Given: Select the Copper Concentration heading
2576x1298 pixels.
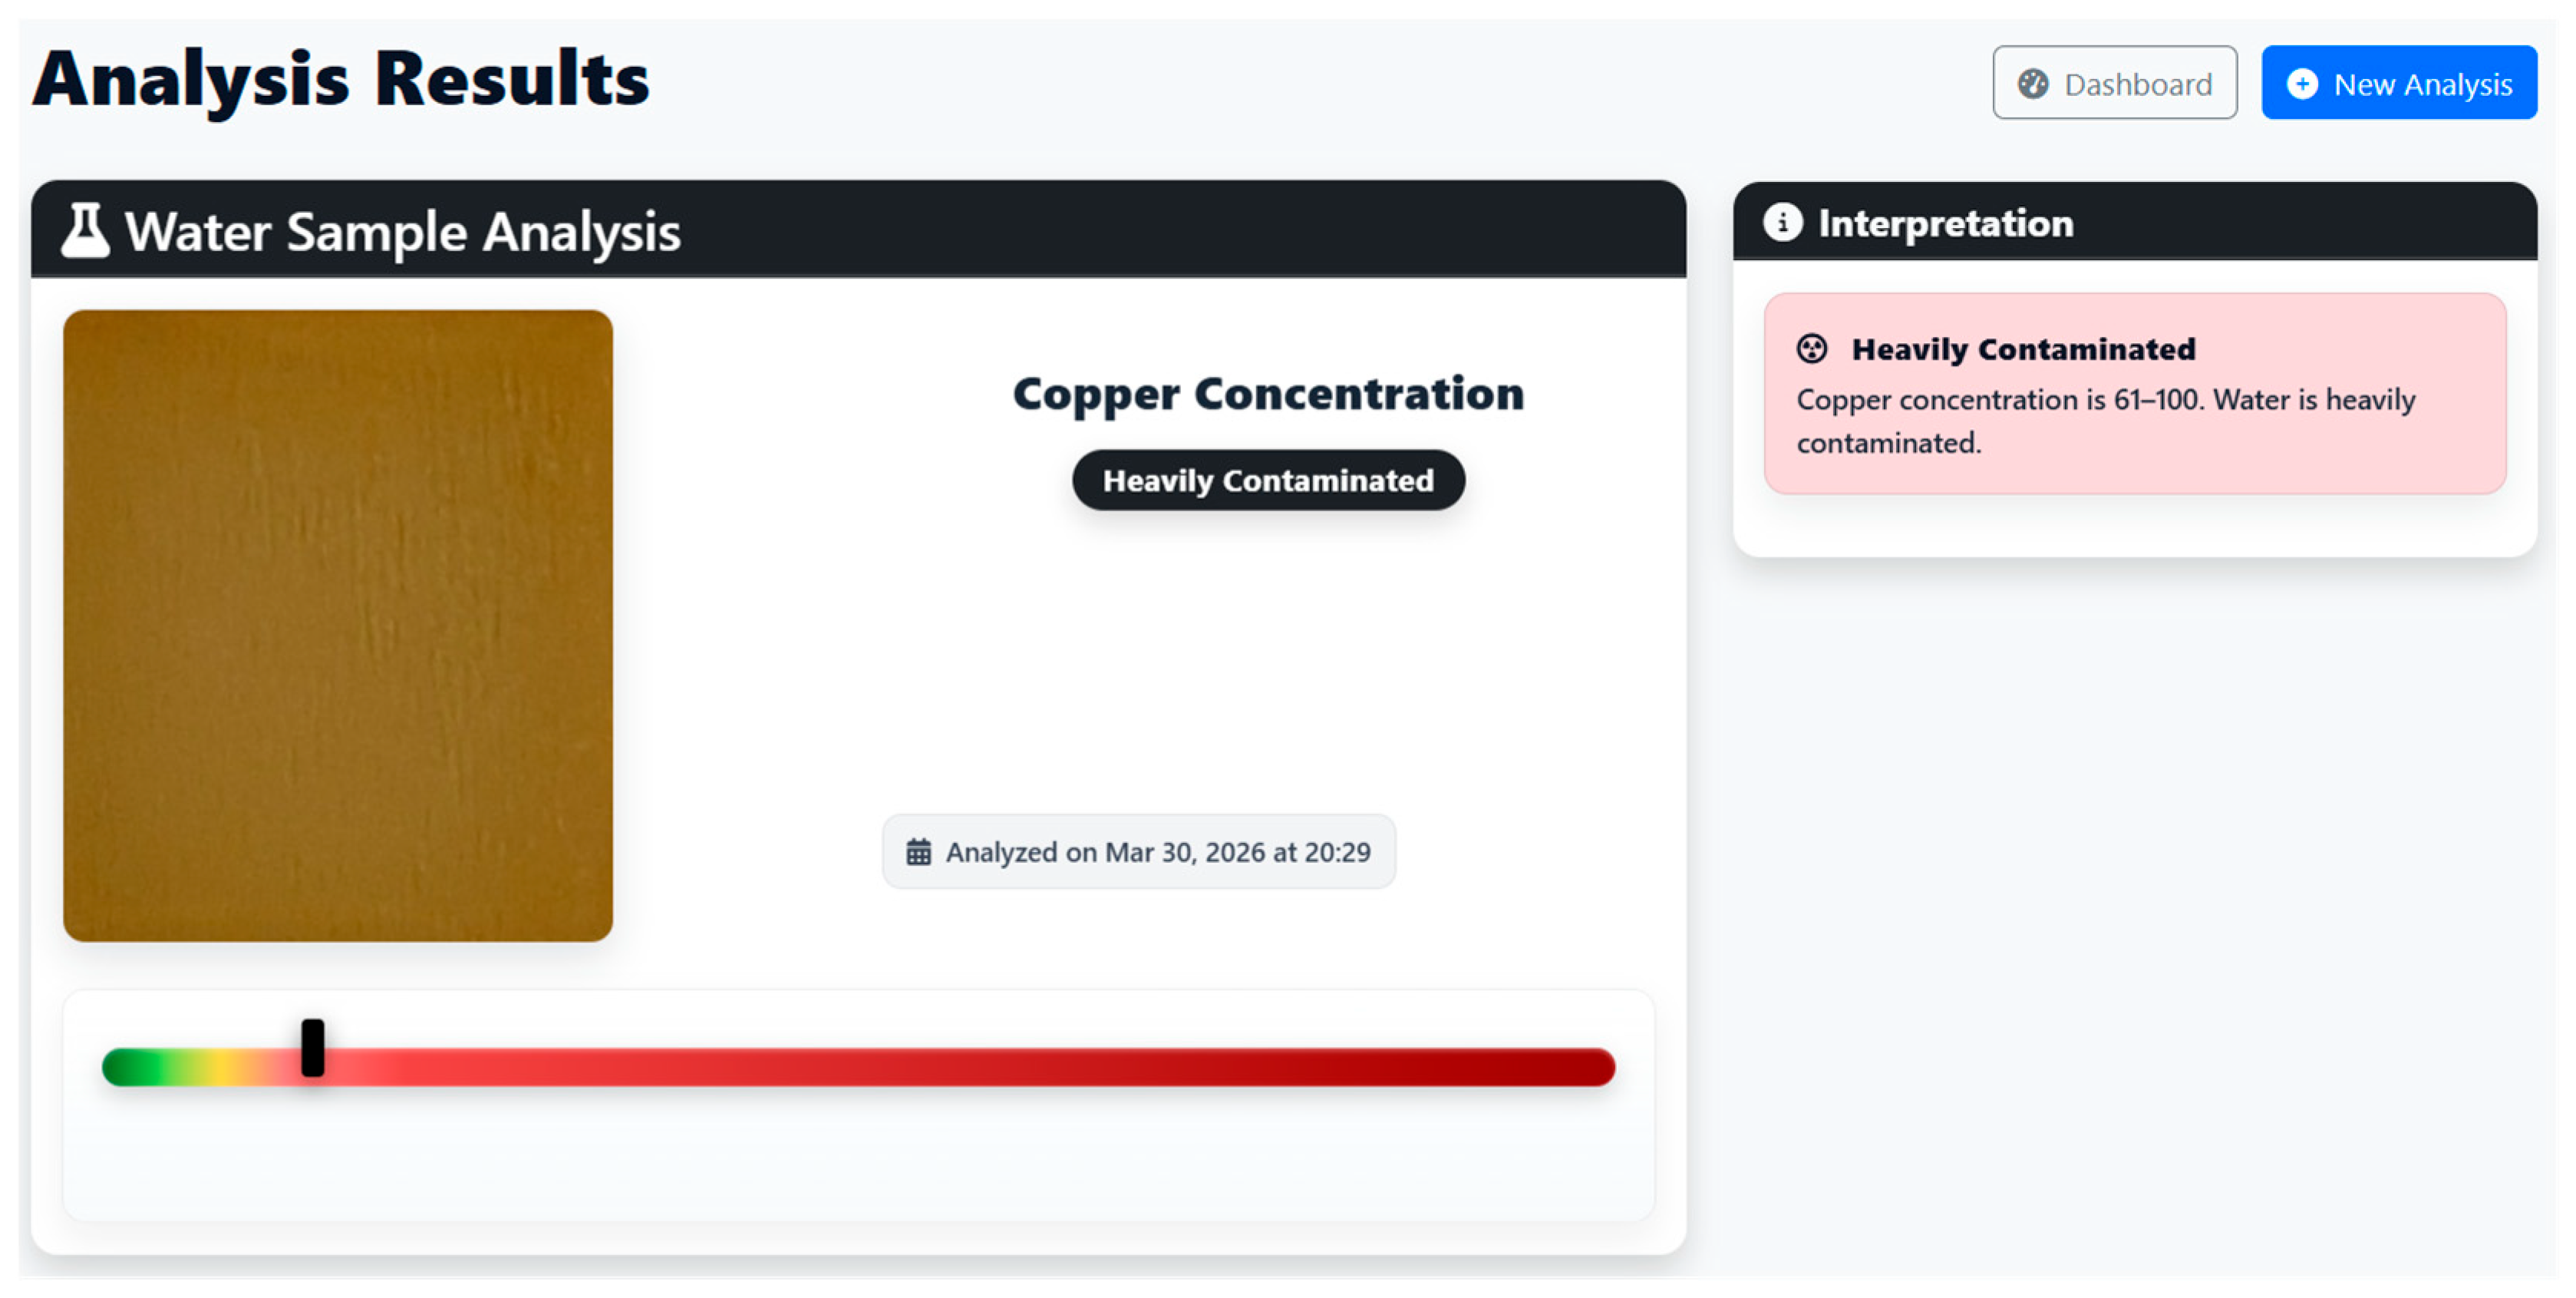Looking at the screenshot, I should coord(1268,394).
